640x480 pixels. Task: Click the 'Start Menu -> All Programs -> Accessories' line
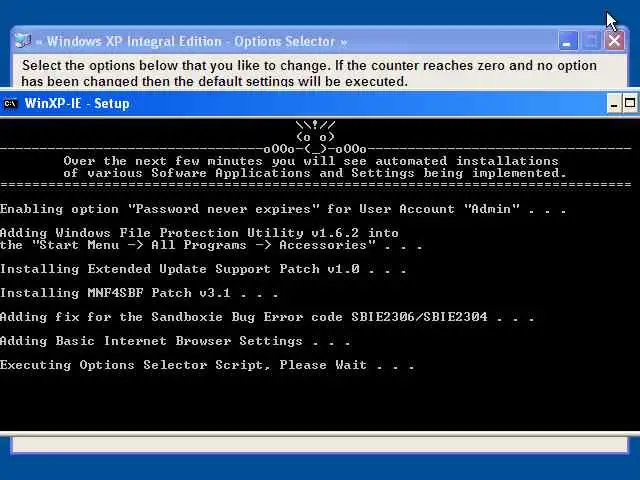click(x=211, y=245)
